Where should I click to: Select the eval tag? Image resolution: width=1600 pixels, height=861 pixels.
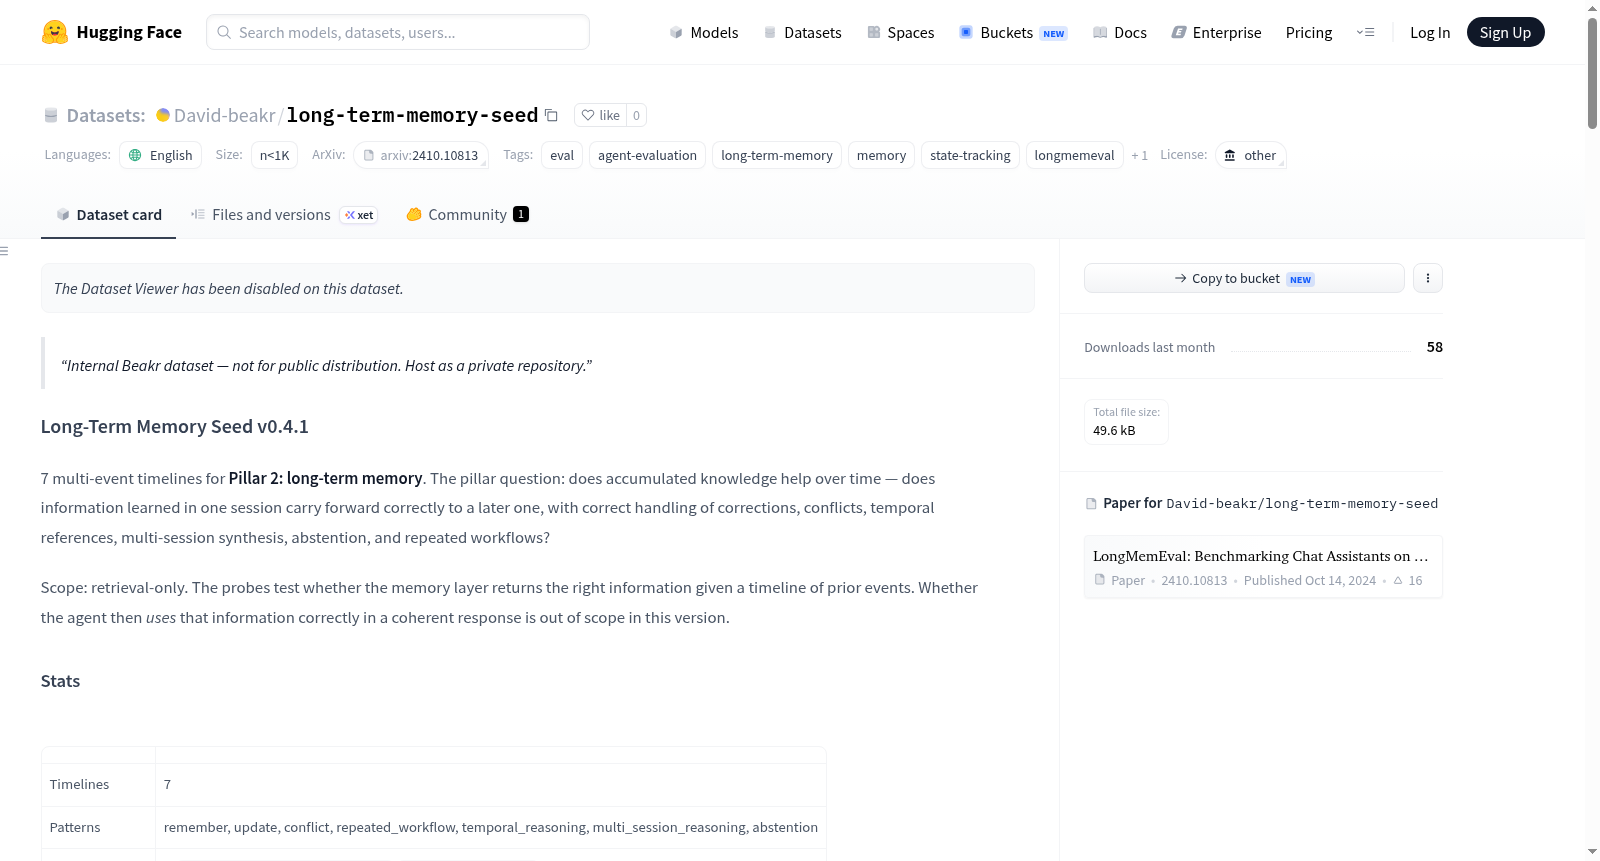pos(562,155)
